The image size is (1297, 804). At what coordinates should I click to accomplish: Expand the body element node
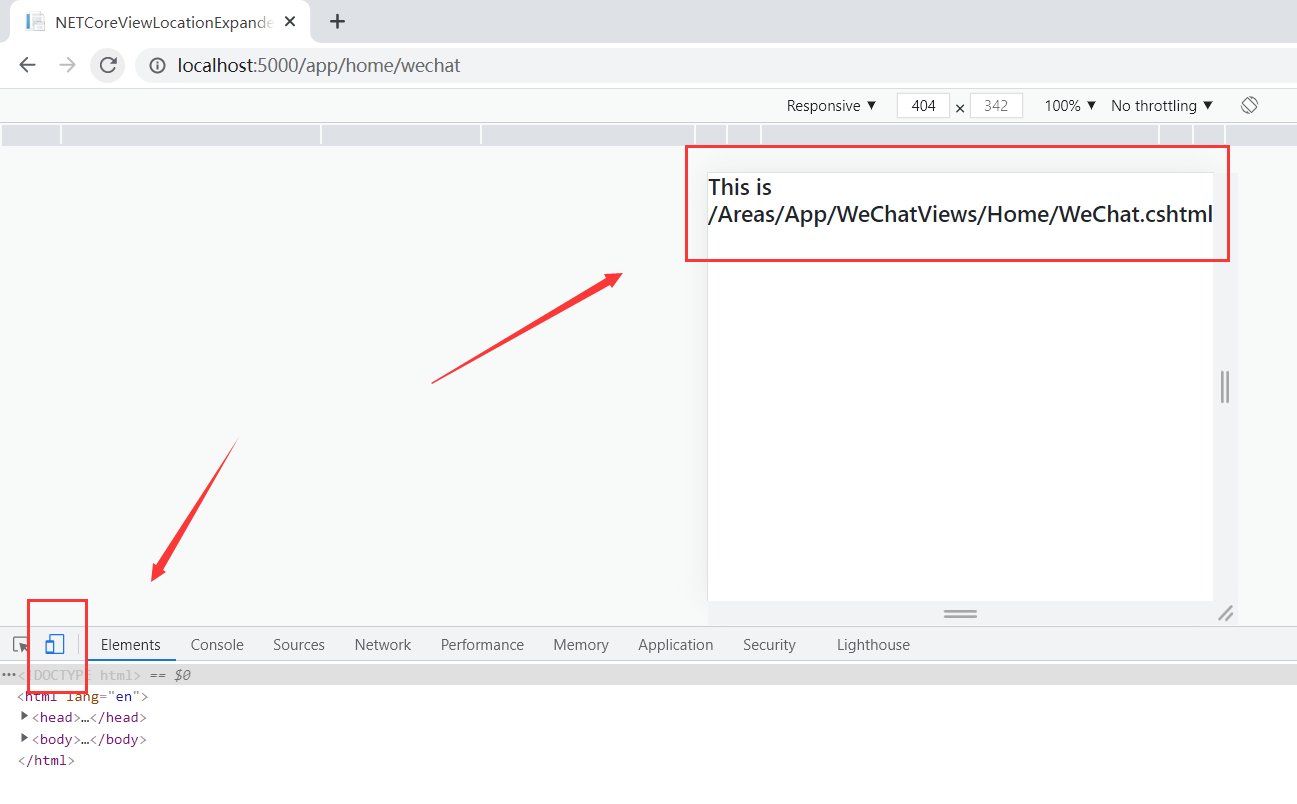tap(24, 739)
